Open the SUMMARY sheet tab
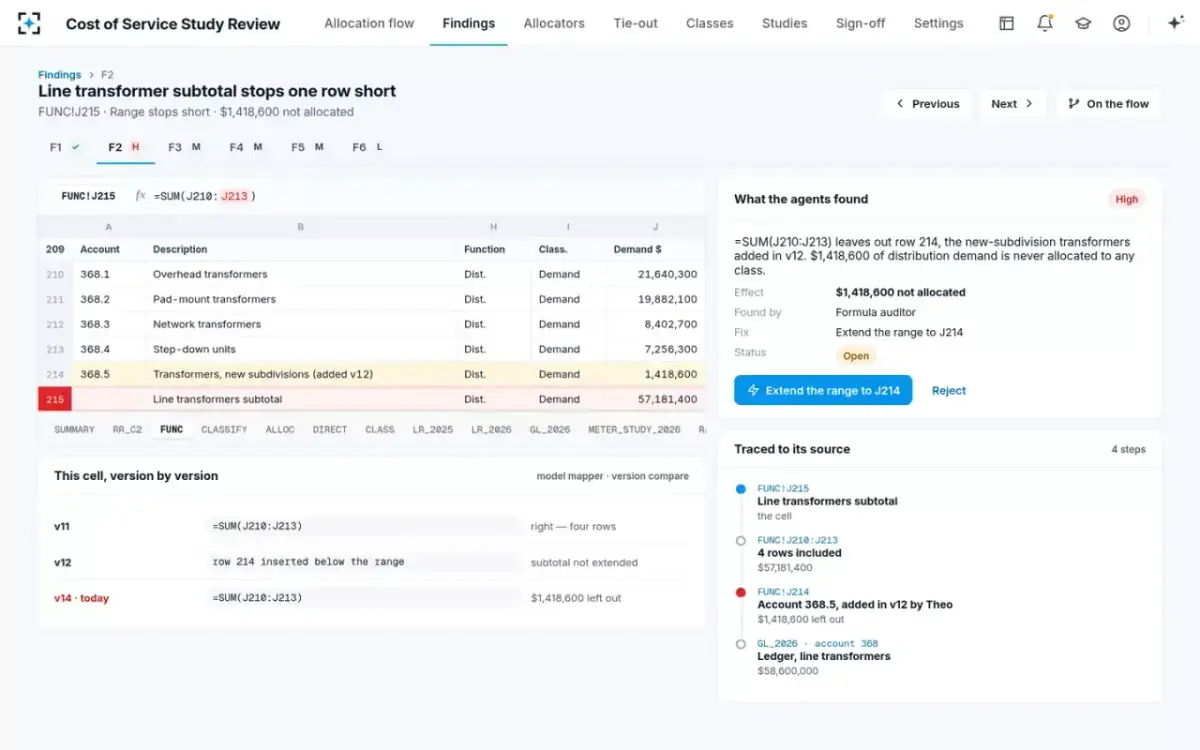Viewport: 1200px width, 750px height. 74,430
